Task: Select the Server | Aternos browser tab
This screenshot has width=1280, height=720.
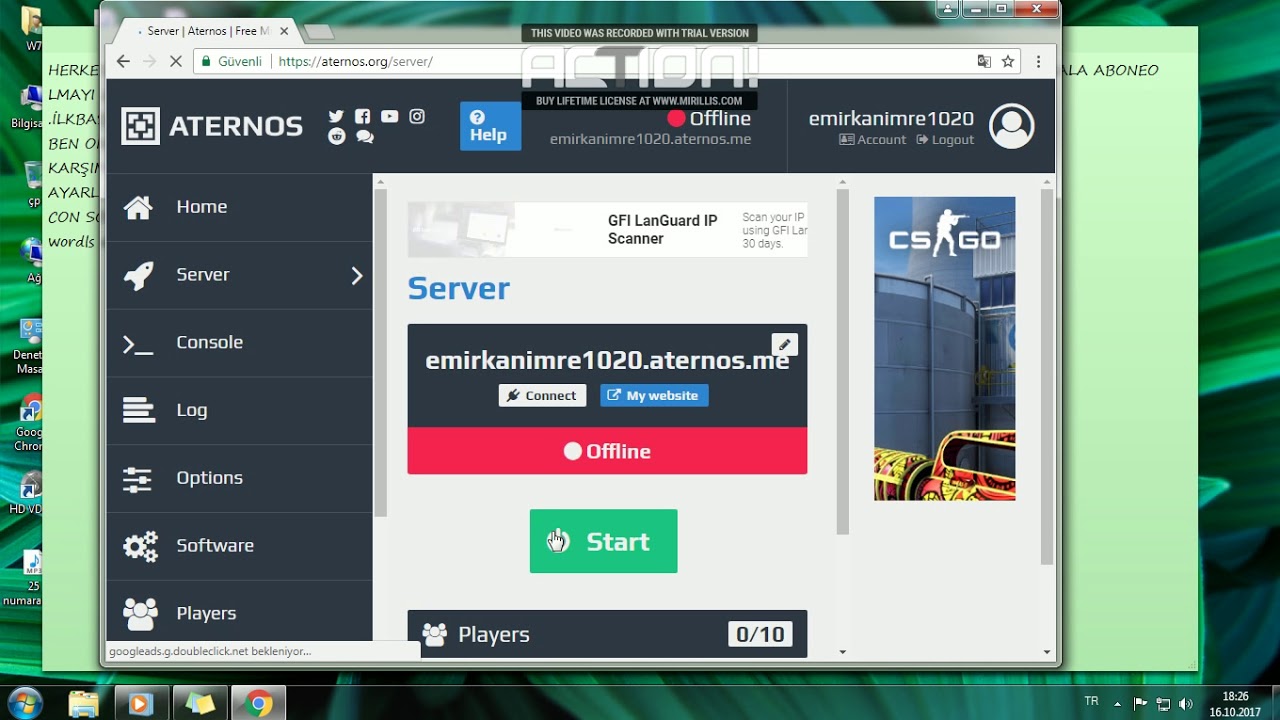Action: (x=205, y=31)
